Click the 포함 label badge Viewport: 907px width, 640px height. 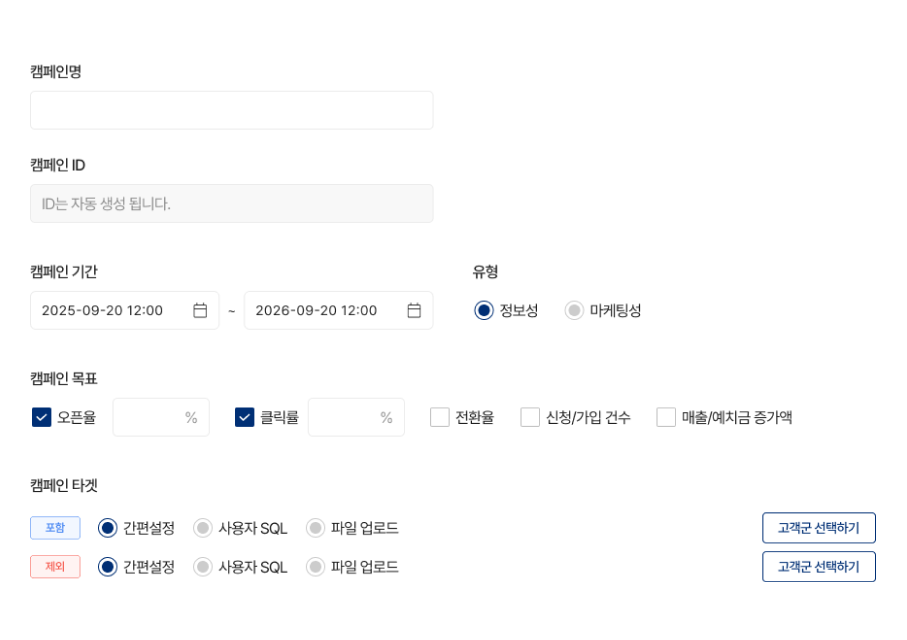[x=54, y=527]
